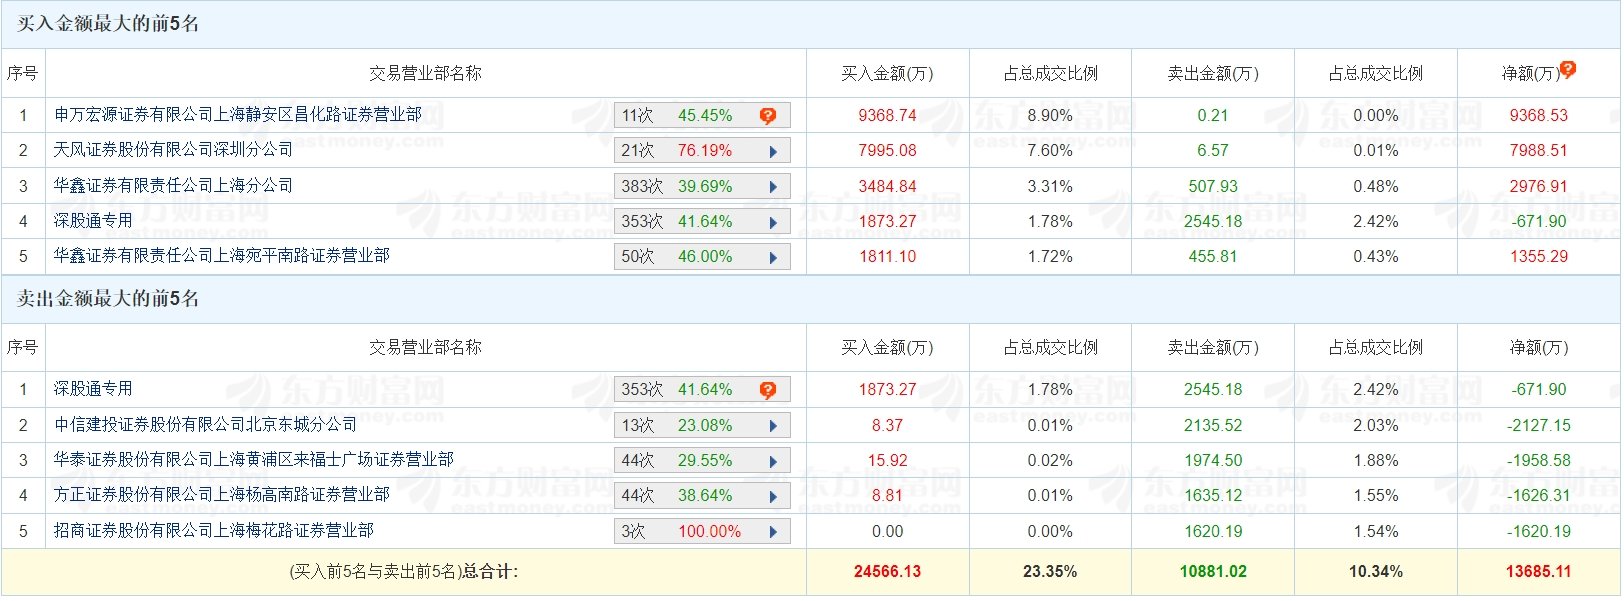Screen dimensions: 1624x601
Task: Click 买入金额(万) header in buy table
Action: (x=887, y=74)
